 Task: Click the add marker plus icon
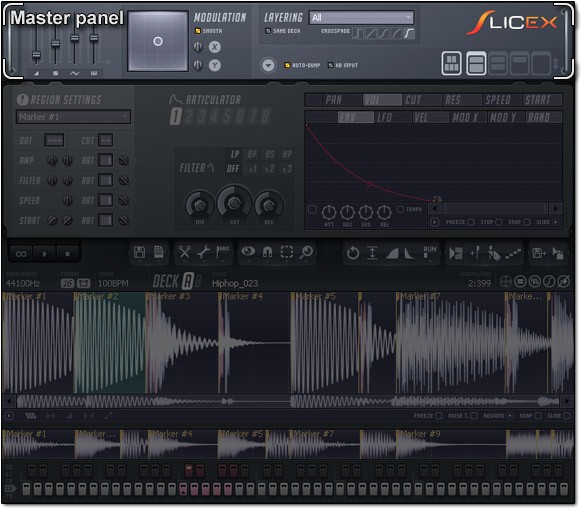[475, 253]
